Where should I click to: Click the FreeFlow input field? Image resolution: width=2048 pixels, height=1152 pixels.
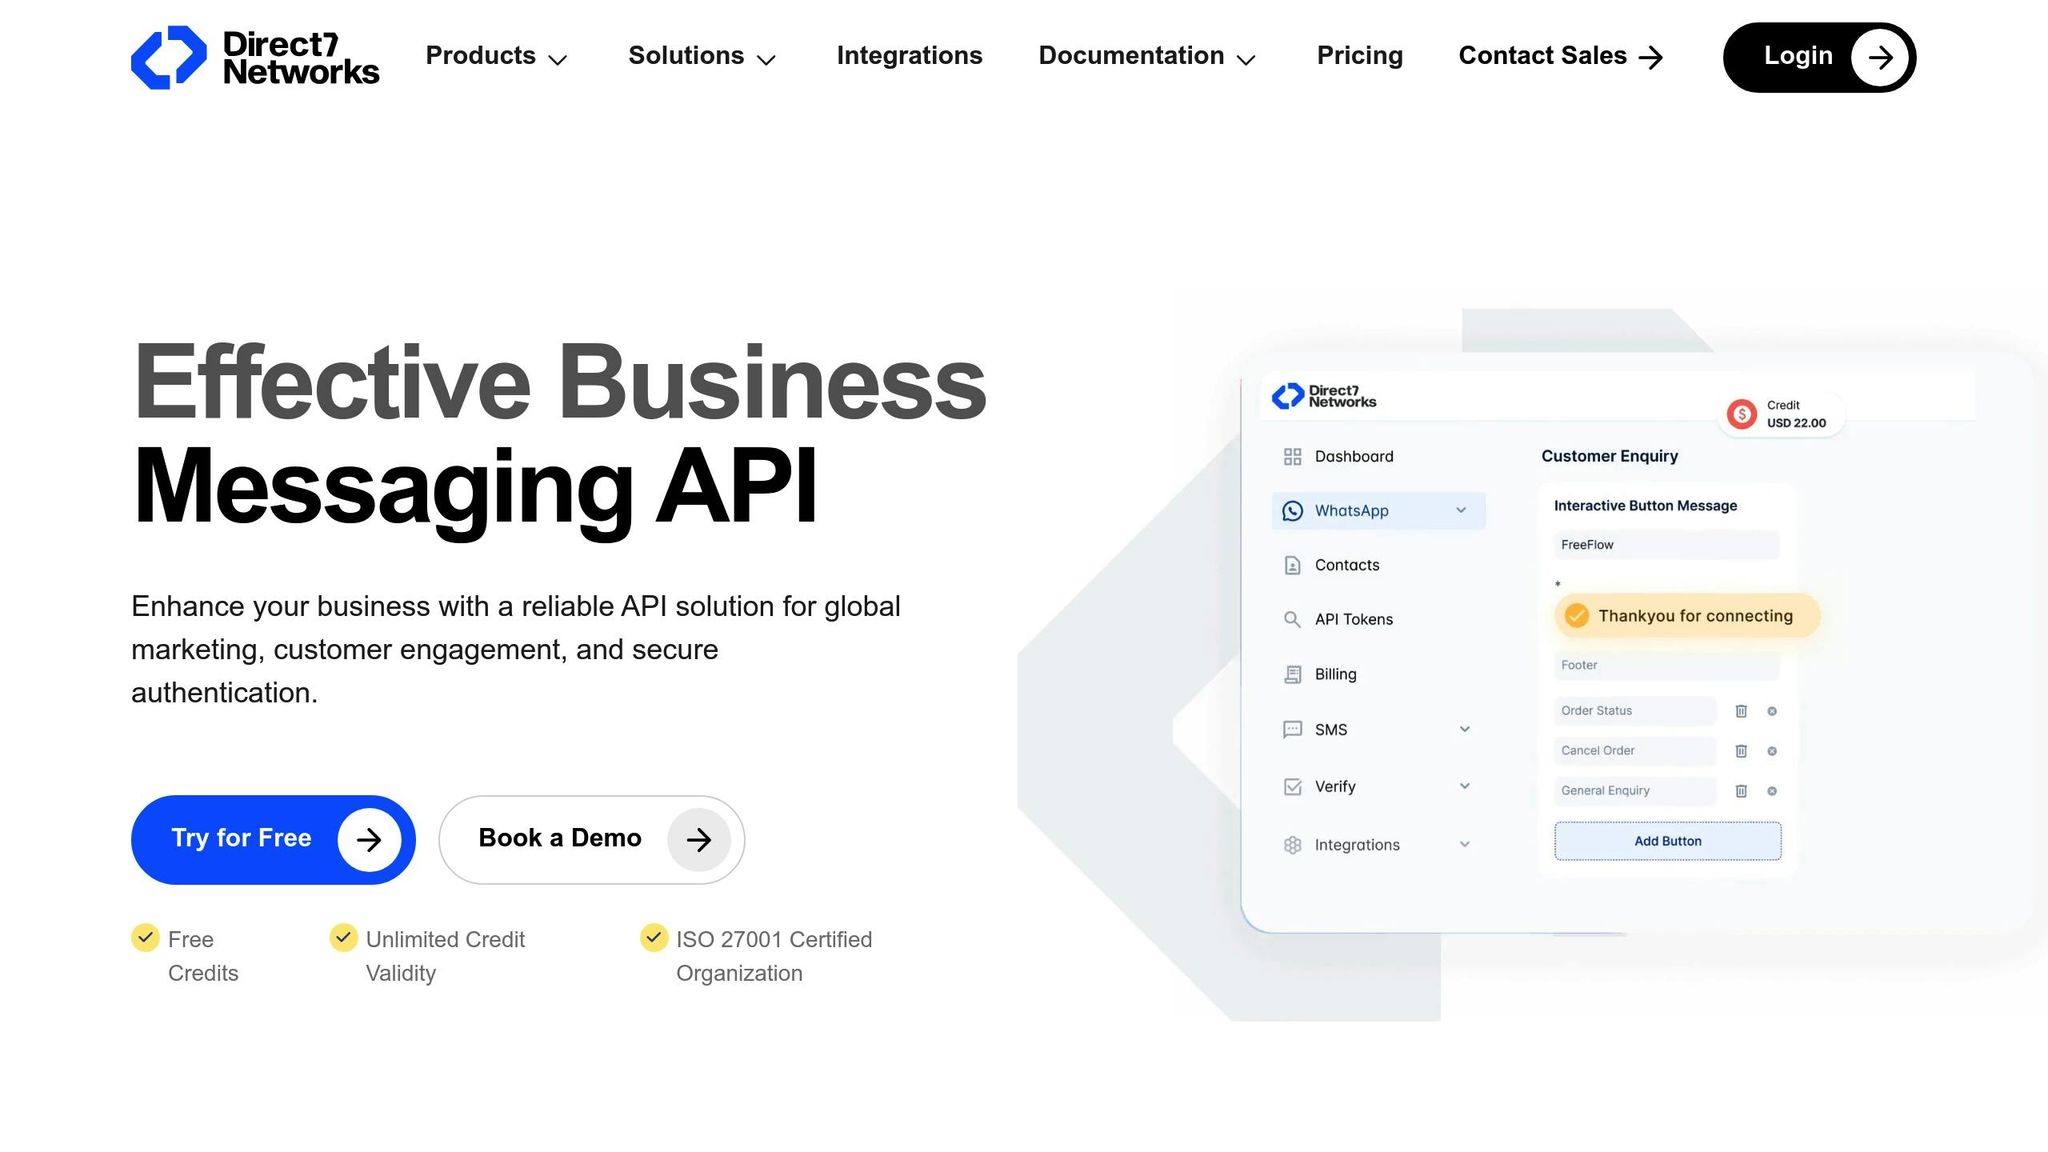[1666, 545]
